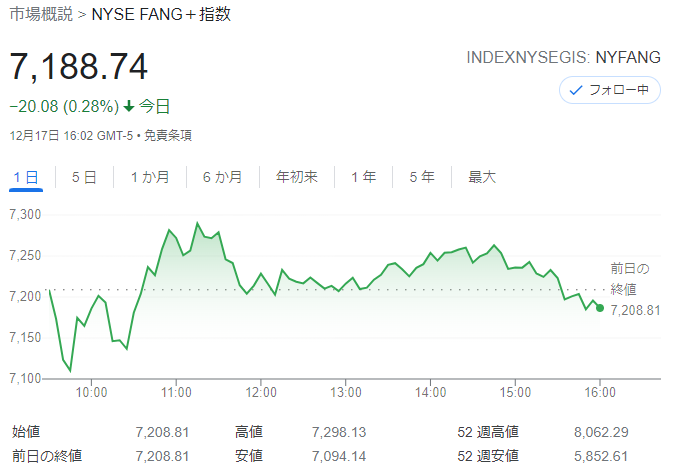Open the 免責条項 disclaimer link
The image size is (675, 469).
click(168, 136)
